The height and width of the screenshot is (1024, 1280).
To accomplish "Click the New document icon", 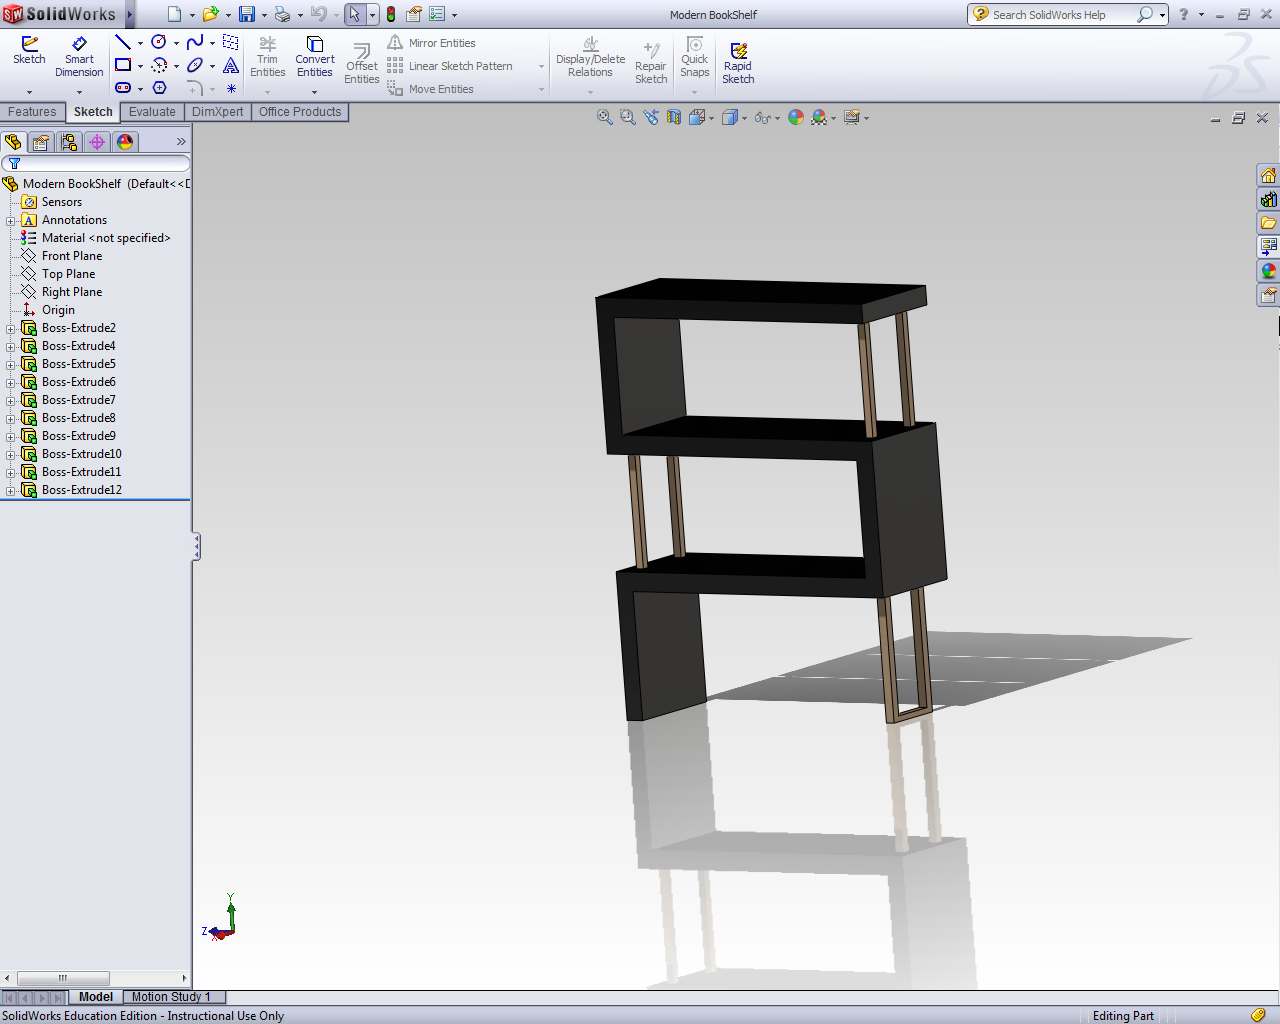I will click(175, 14).
